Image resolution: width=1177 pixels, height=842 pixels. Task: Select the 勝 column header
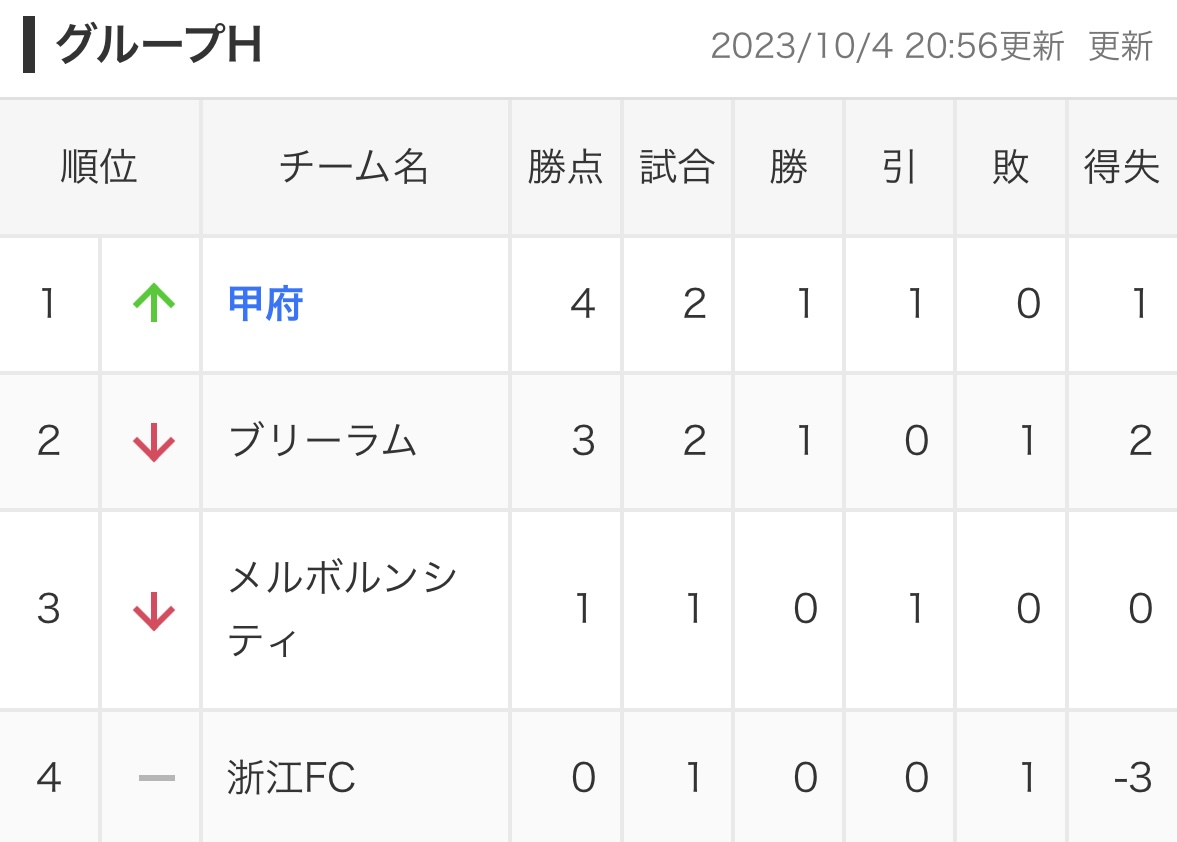pyautogui.click(x=788, y=167)
